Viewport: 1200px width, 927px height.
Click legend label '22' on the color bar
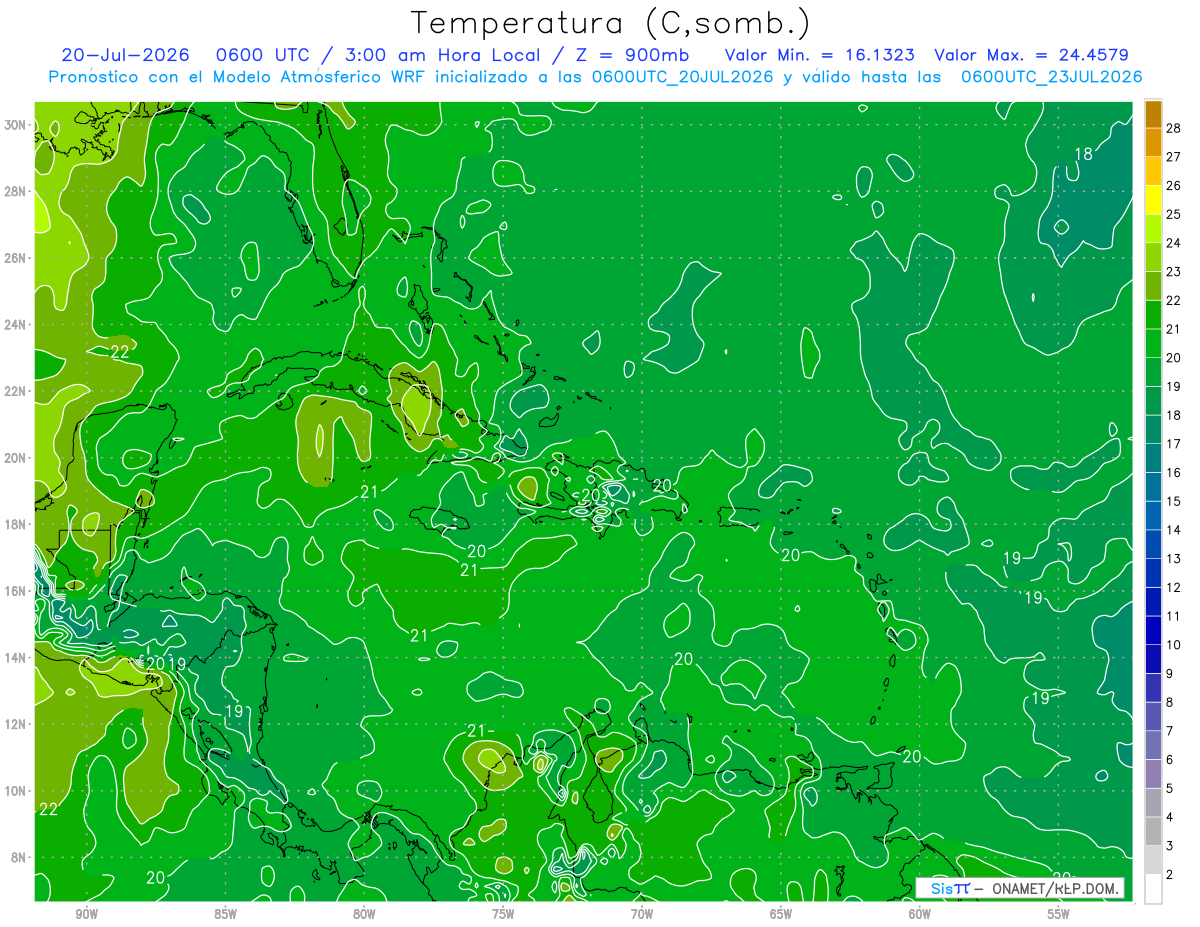point(1173,300)
